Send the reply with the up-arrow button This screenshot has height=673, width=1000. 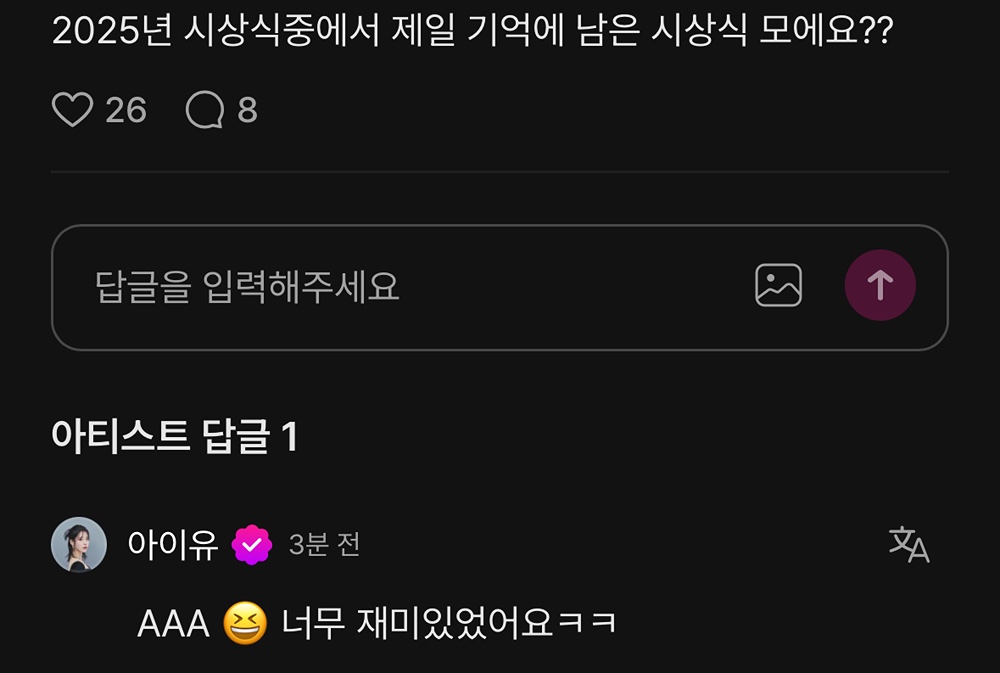pos(880,285)
